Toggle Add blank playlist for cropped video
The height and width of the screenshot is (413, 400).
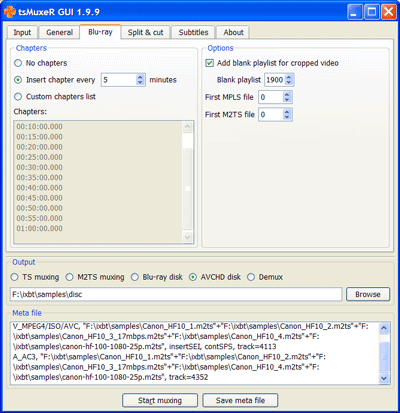point(272,63)
